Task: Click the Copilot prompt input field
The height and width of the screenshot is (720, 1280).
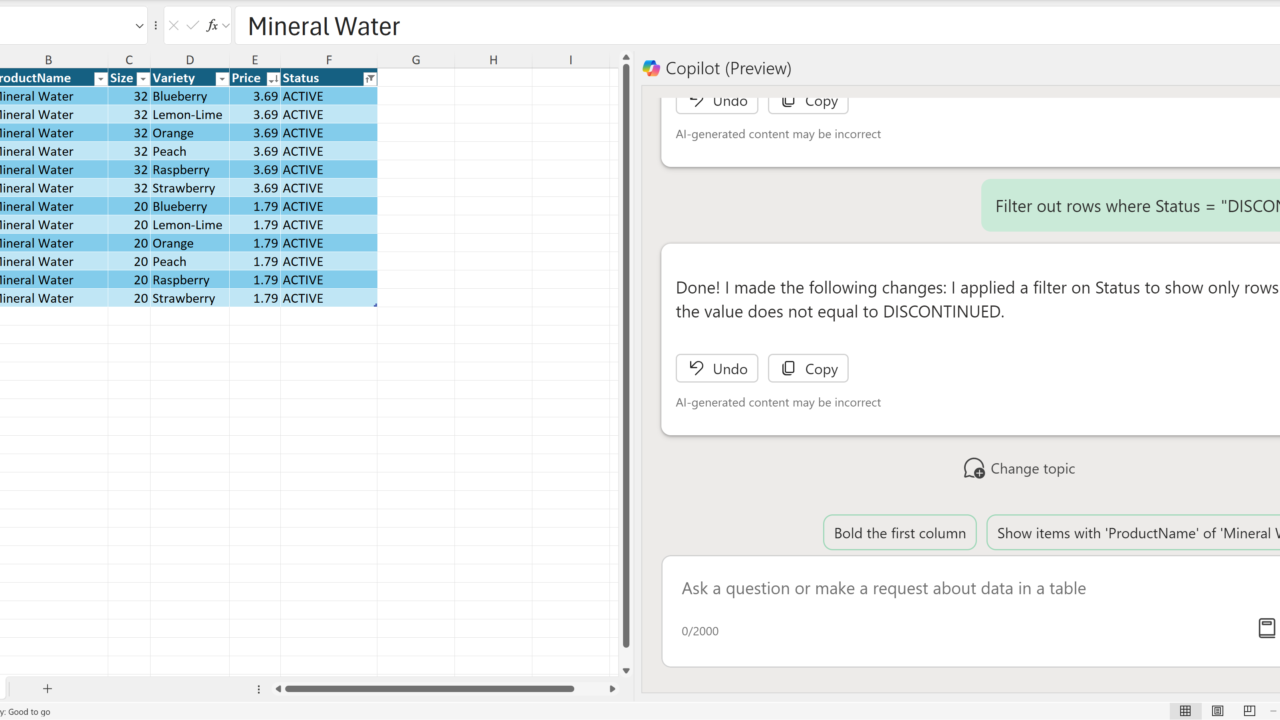Action: (960, 589)
